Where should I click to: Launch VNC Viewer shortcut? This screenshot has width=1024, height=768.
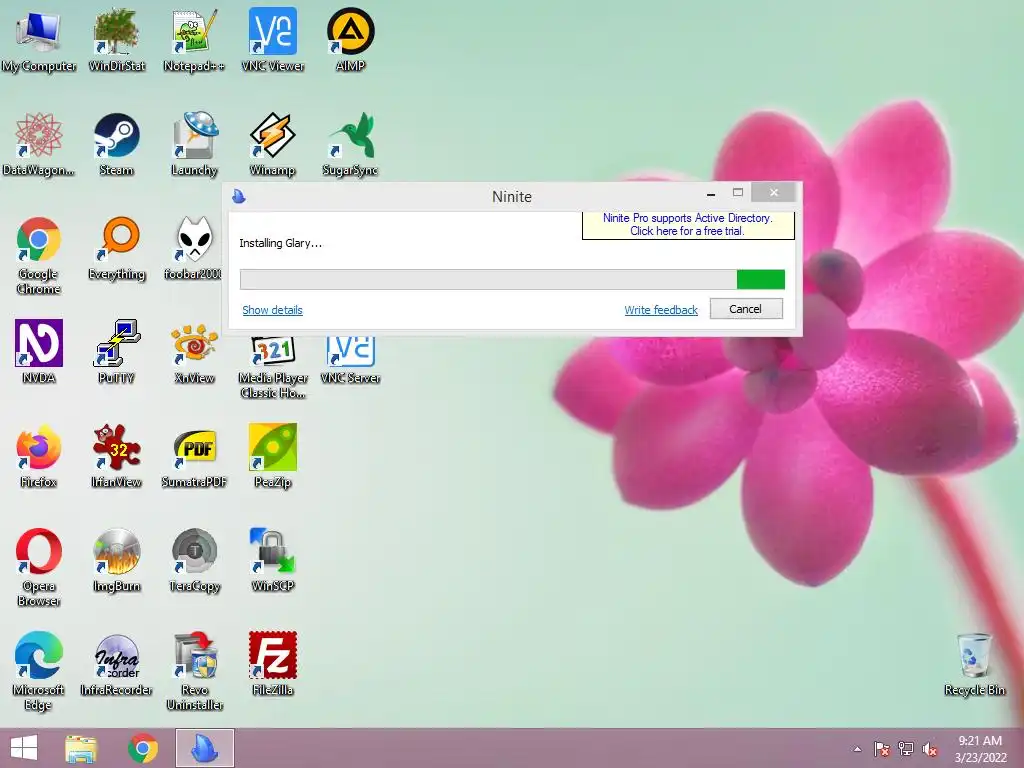click(273, 40)
